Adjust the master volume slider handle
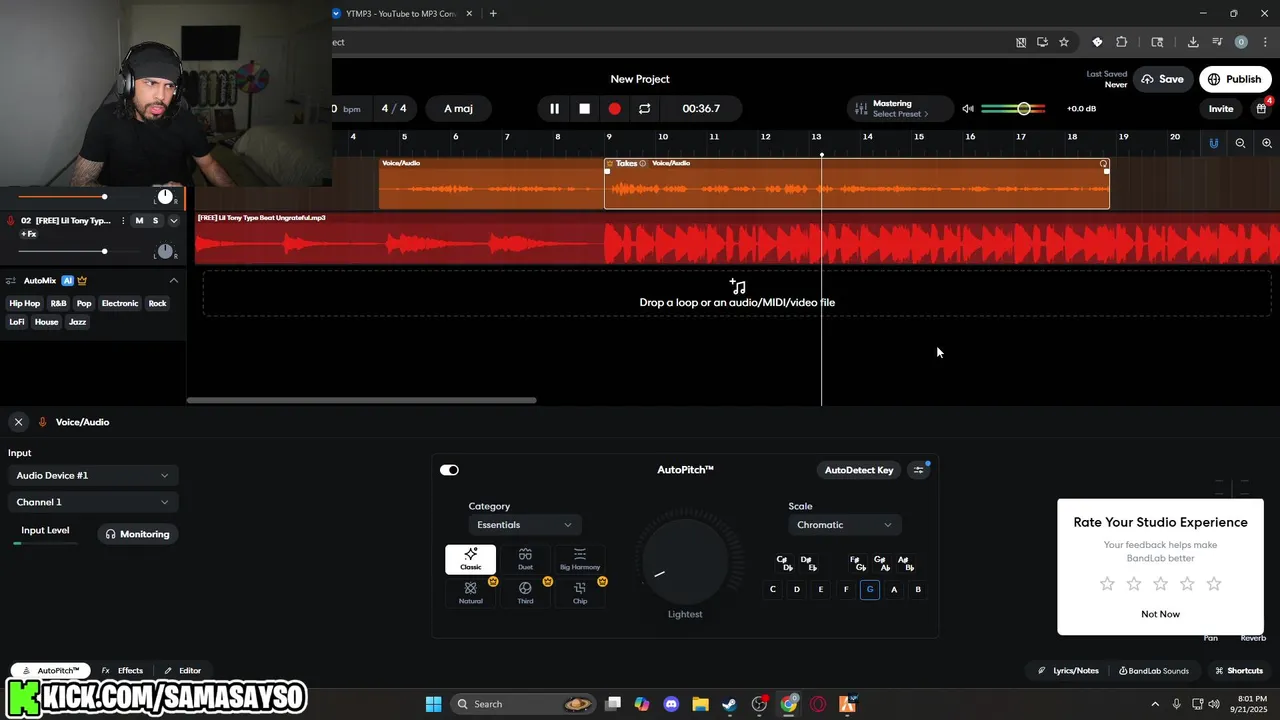Screen dimensions: 1280x720 point(1024,108)
